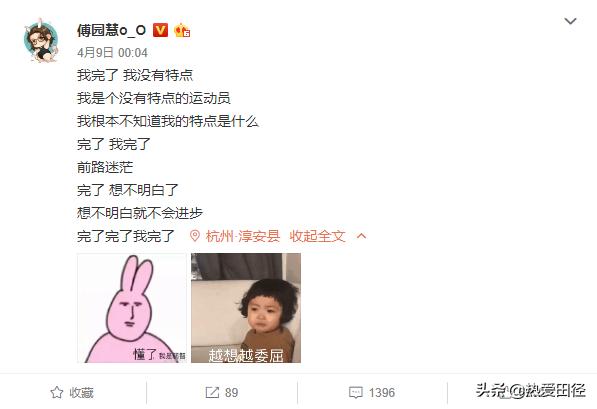The height and width of the screenshot is (409, 597).
Task: Click the 收藏 favorite label
Action: (81, 393)
